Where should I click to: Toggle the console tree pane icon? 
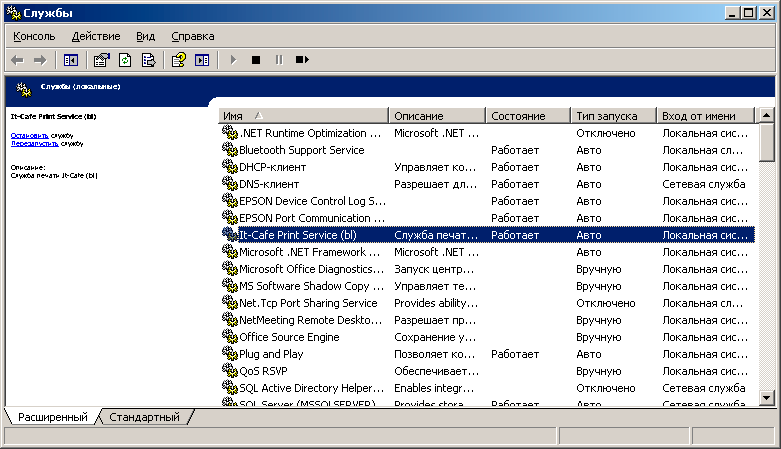70,60
